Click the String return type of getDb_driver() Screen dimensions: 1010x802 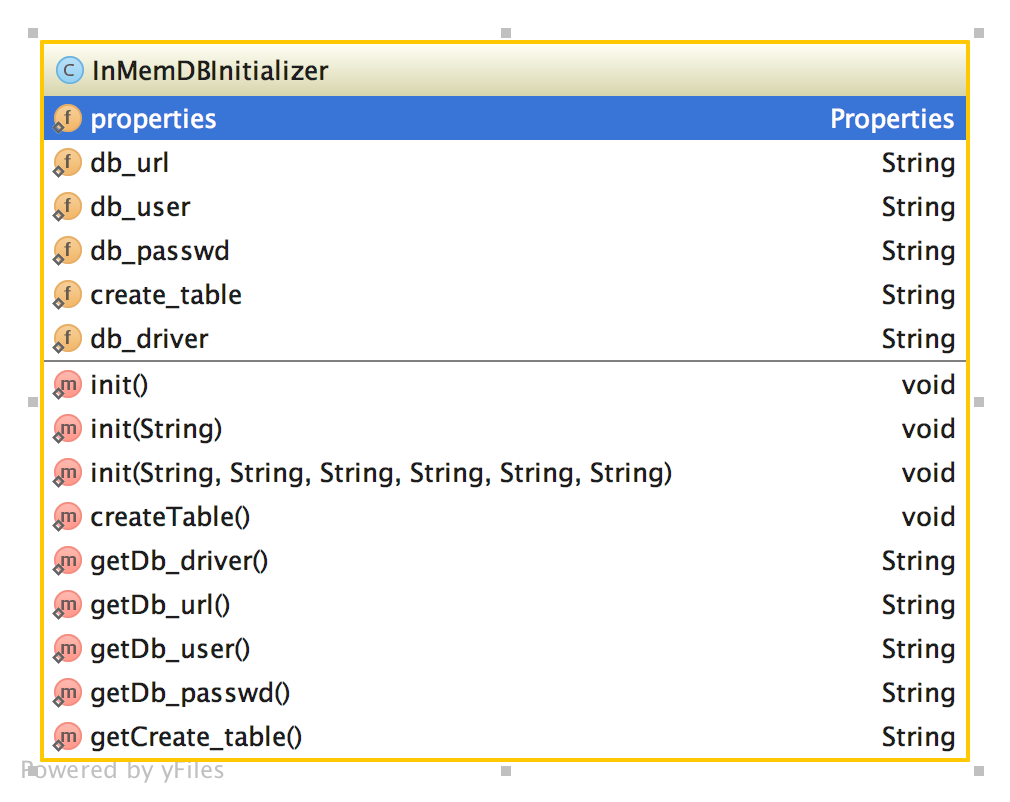point(918,562)
